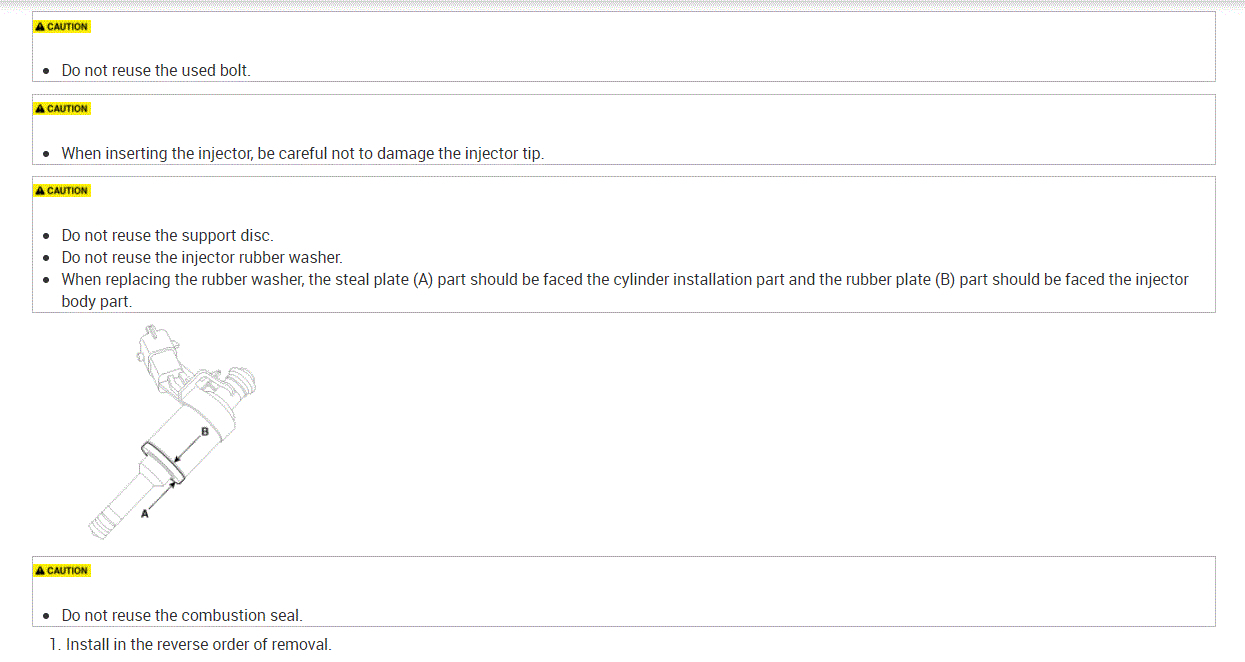
Task: Click the wrapped text "body part."
Action: (96, 301)
